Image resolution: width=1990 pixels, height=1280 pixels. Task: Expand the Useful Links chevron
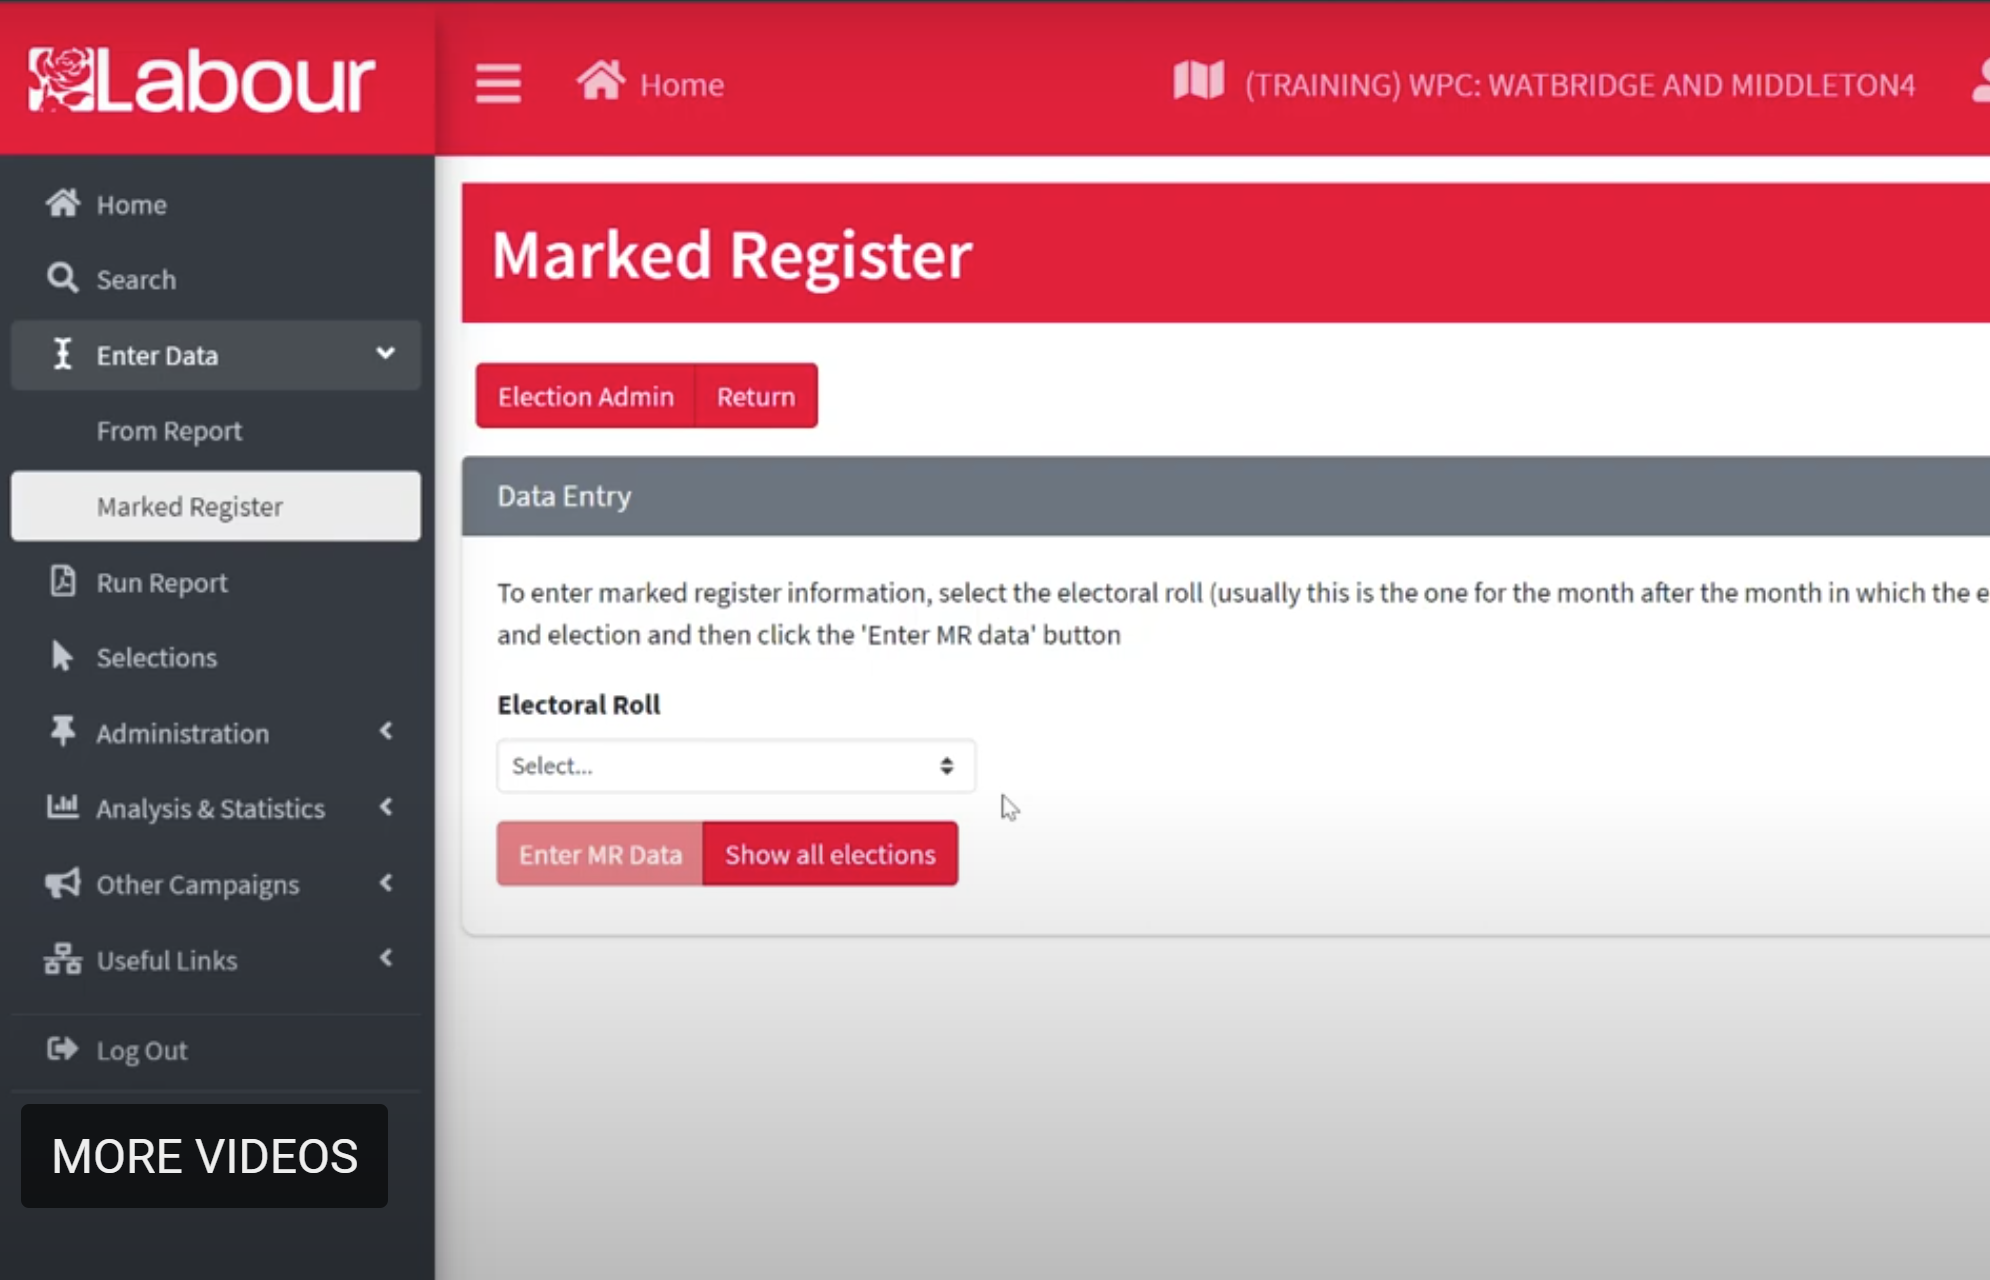pyautogui.click(x=386, y=958)
